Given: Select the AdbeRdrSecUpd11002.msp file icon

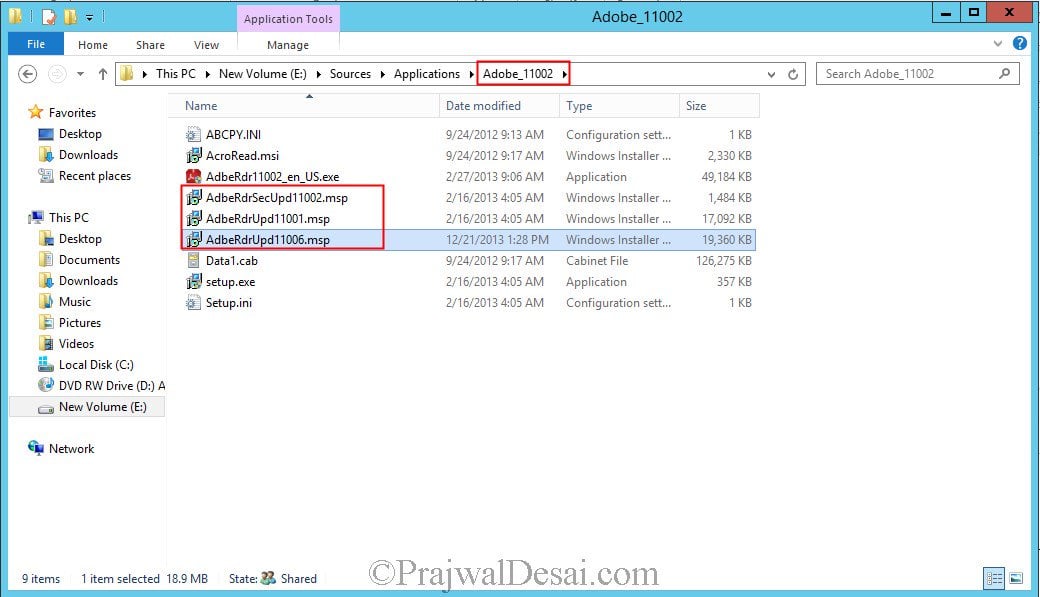Looking at the screenshot, I should 193,198.
